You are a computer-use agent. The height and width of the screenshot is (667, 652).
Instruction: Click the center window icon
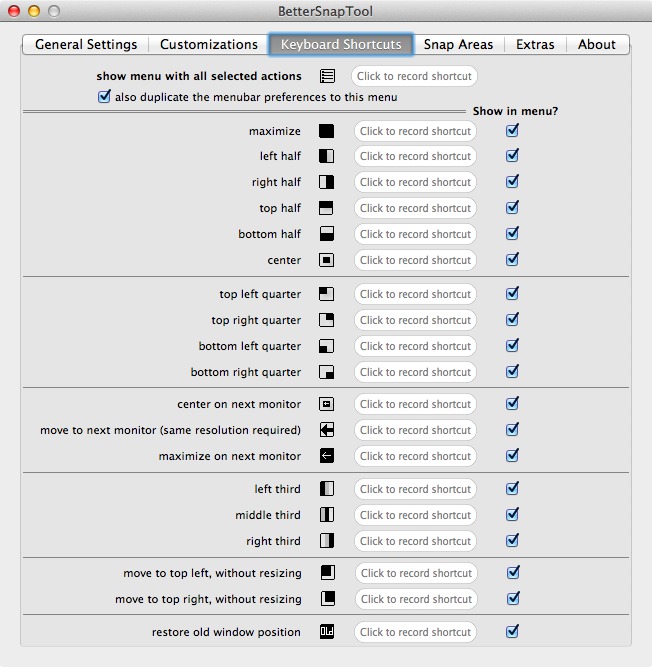coord(326,260)
